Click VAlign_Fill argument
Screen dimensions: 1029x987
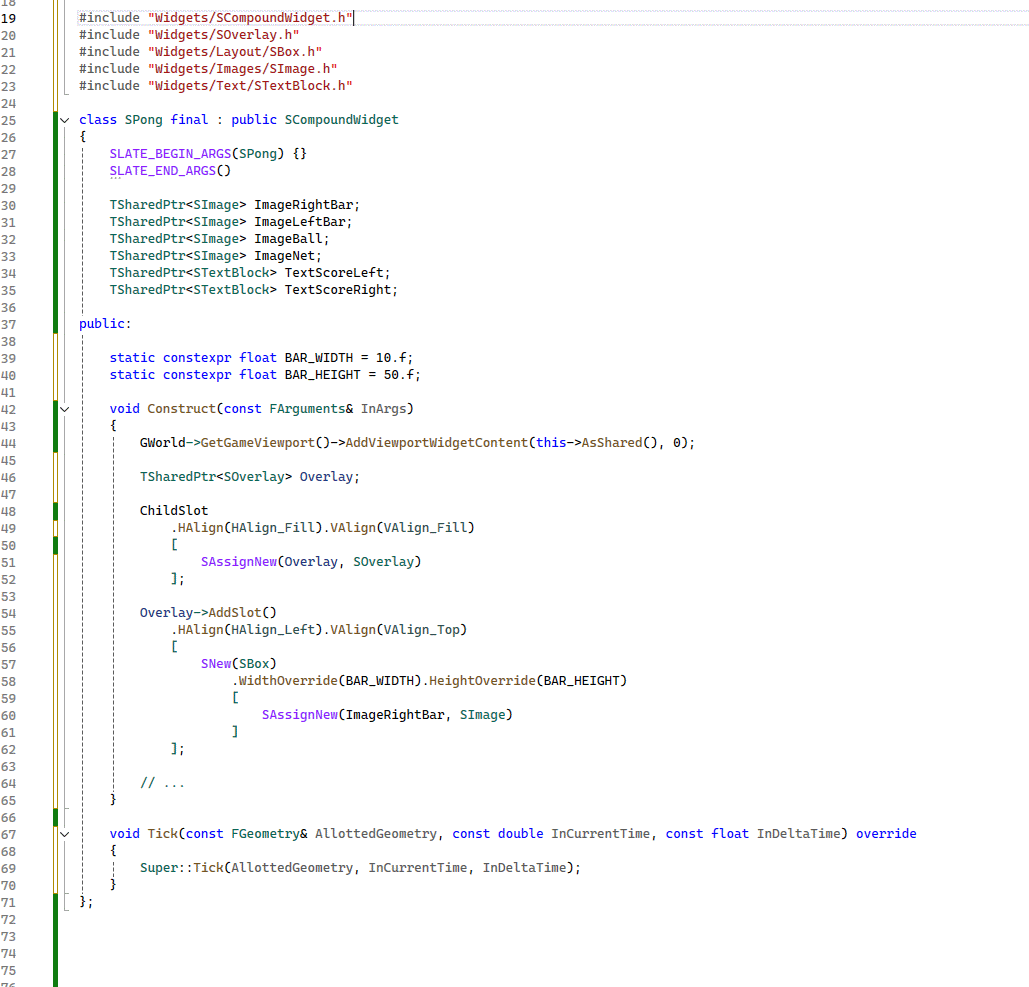pyautogui.click(x=425, y=528)
